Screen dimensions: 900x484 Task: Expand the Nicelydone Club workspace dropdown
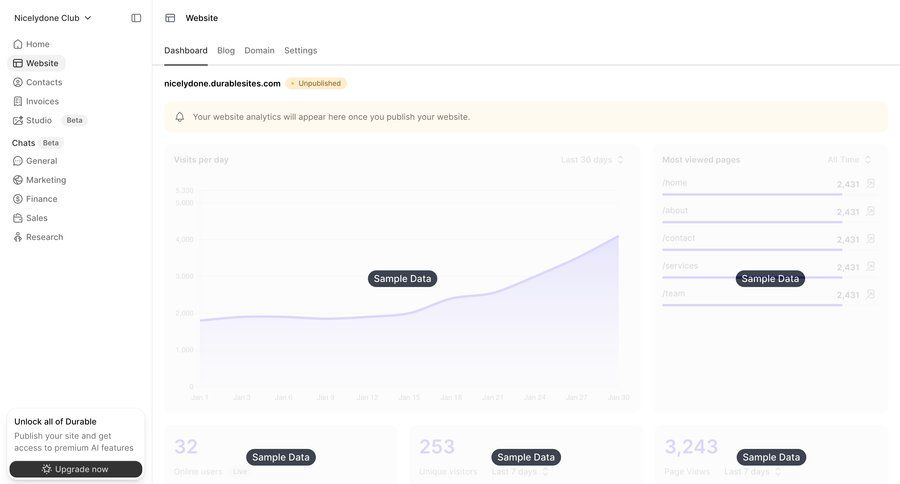[53, 18]
